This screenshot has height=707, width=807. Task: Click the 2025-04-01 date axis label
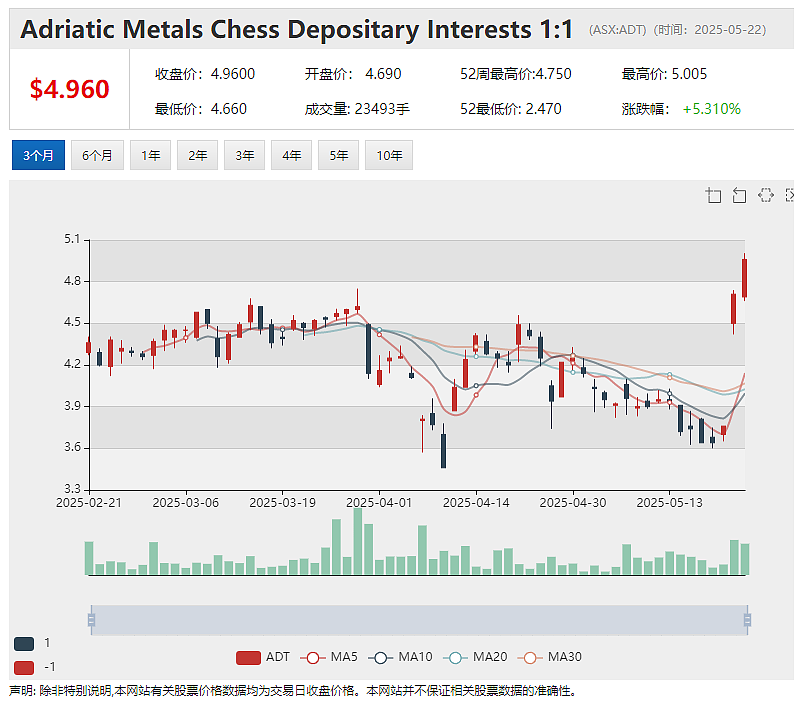coord(379,503)
